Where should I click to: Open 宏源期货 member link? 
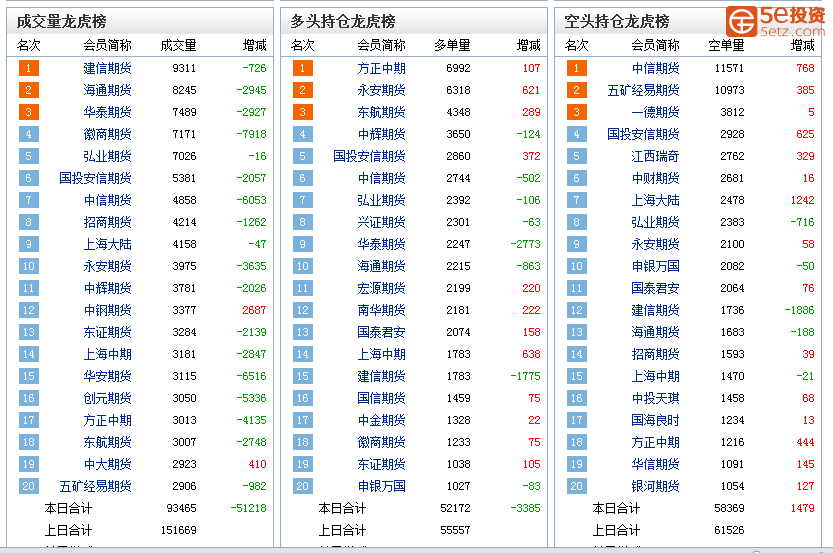click(381, 288)
